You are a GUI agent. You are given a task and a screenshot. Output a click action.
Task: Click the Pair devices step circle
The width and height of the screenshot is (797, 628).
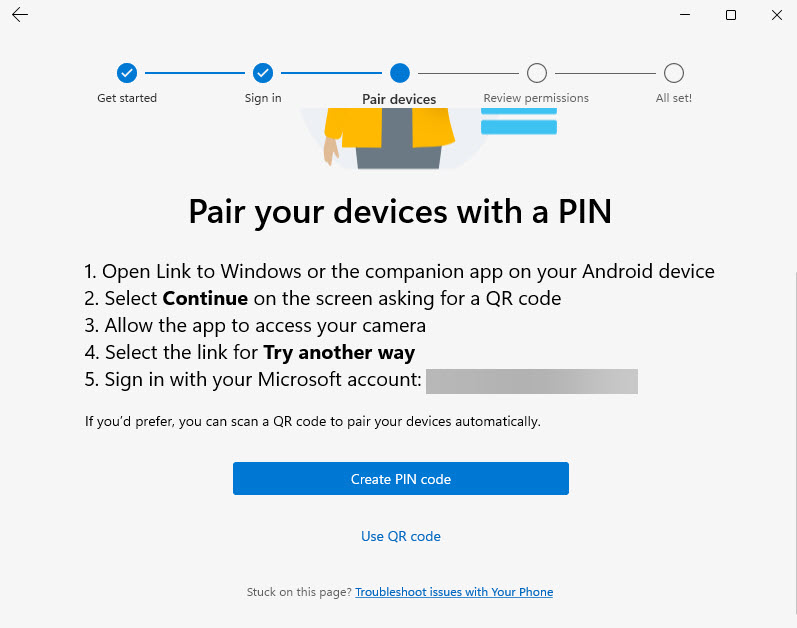(400, 73)
